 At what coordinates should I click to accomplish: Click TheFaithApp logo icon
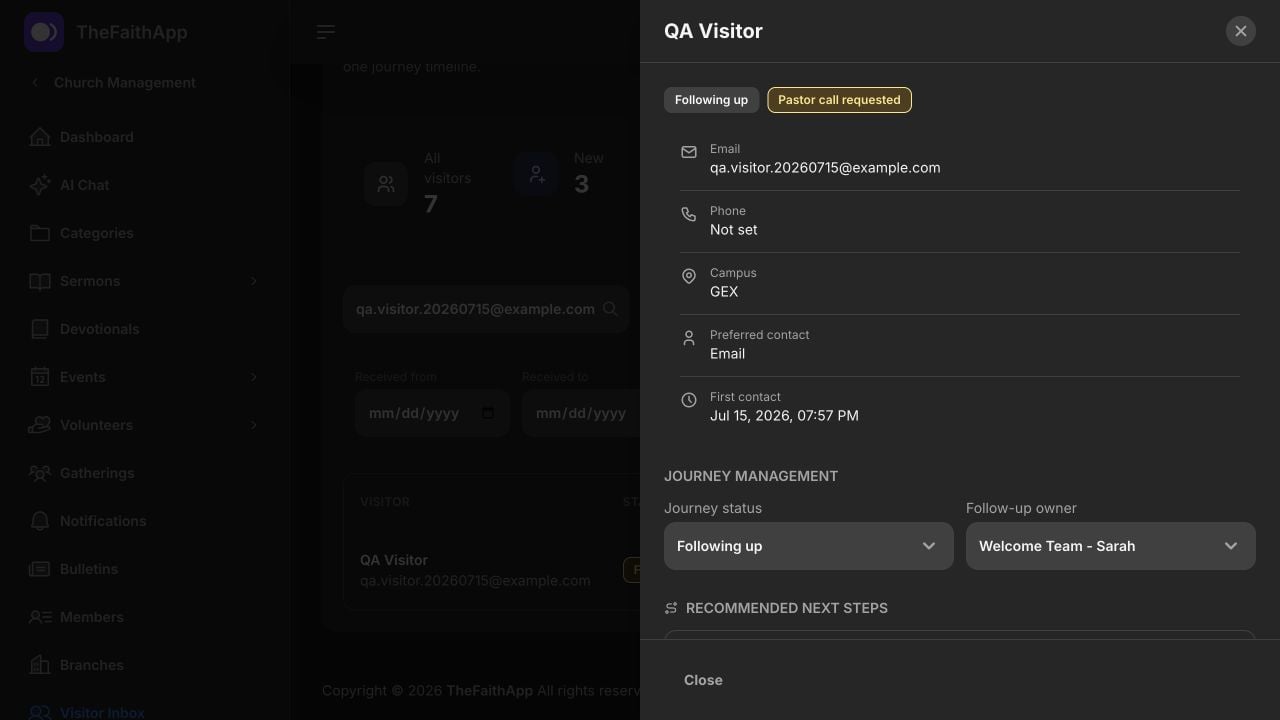click(44, 32)
